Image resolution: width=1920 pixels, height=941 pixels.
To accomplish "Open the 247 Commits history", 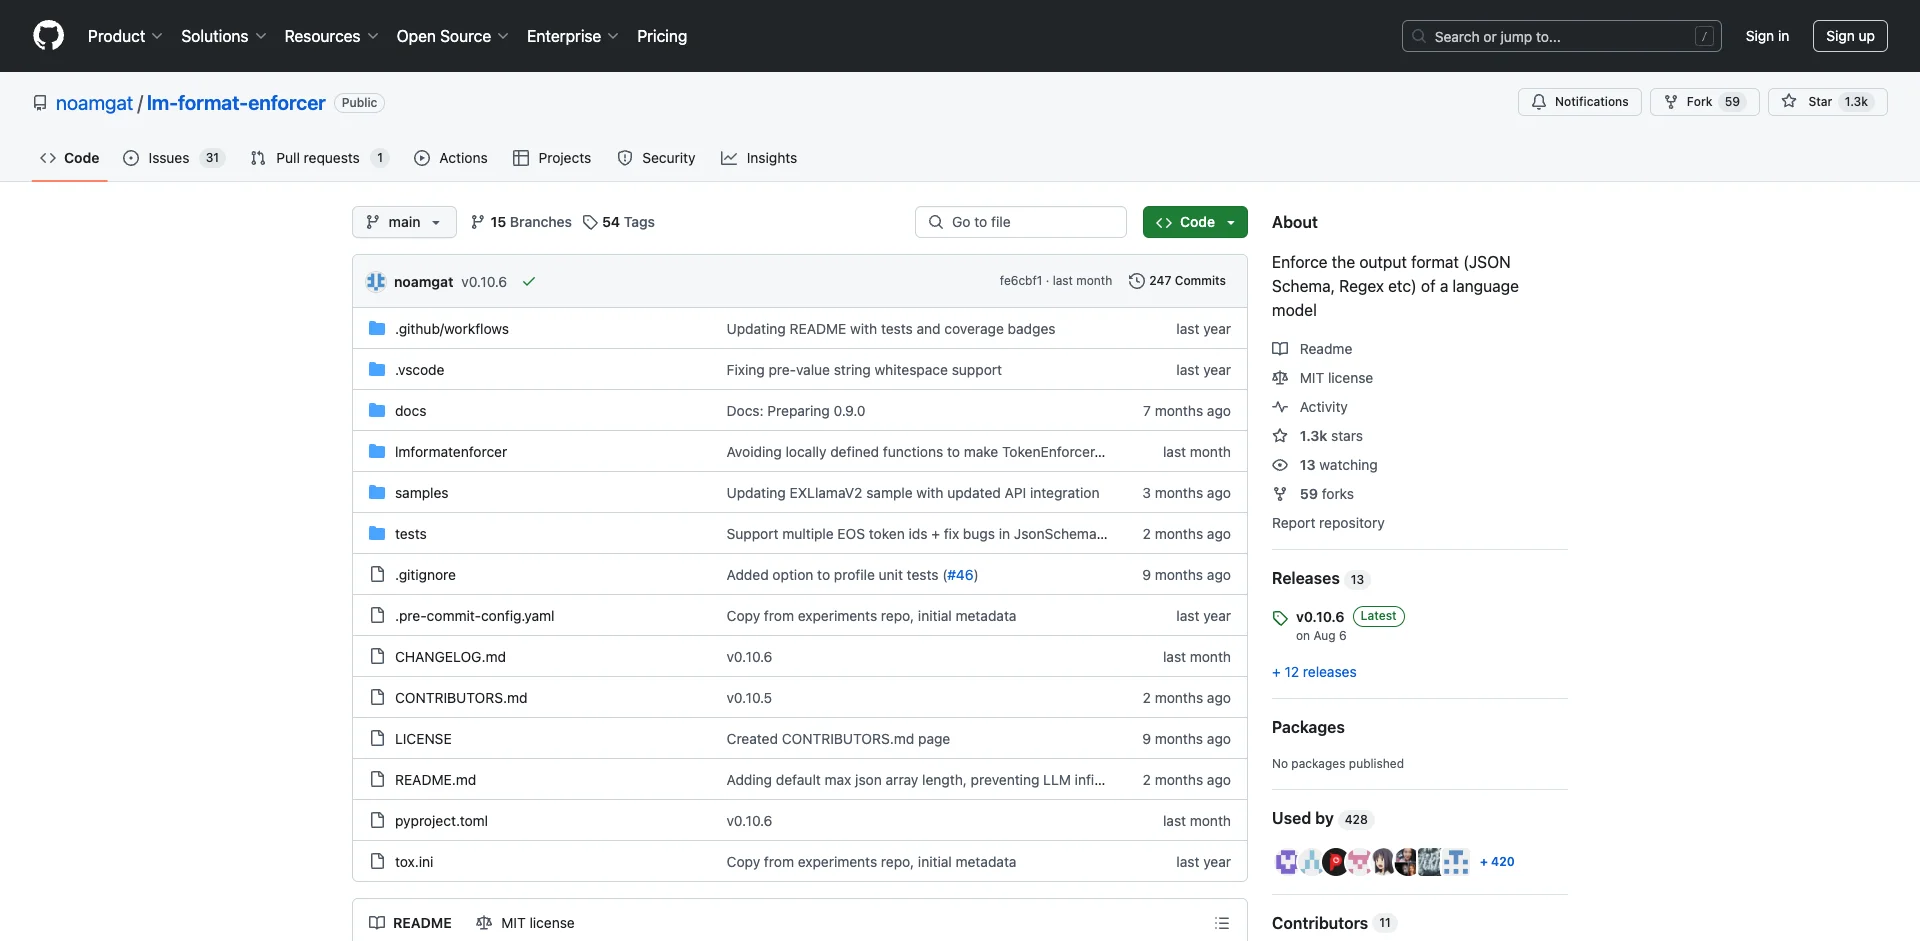I will (x=1177, y=281).
